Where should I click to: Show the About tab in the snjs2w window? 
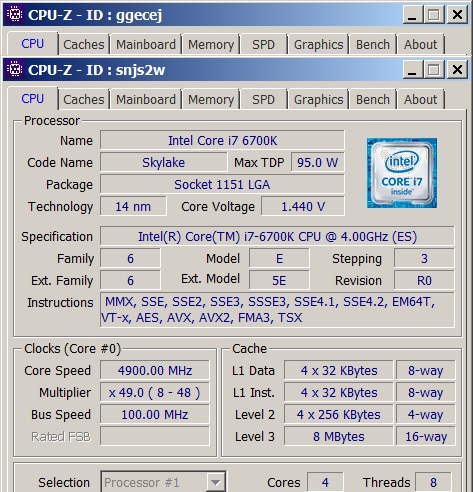point(421,99)
